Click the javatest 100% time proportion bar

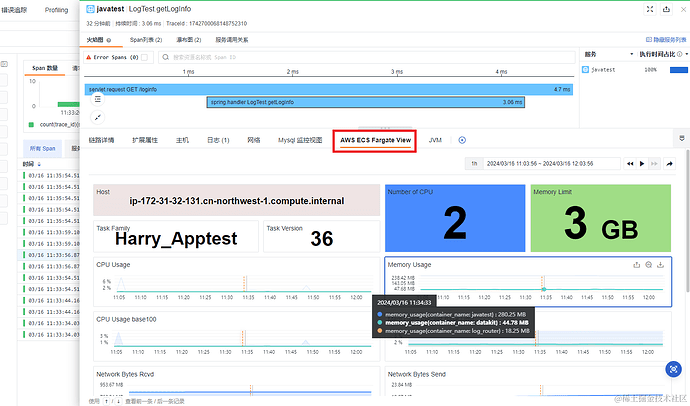679,69
